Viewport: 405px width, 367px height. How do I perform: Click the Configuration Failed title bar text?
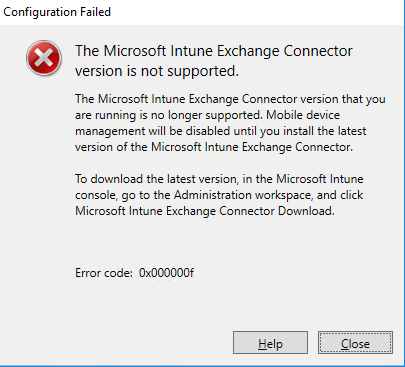[x=57, y=12]
